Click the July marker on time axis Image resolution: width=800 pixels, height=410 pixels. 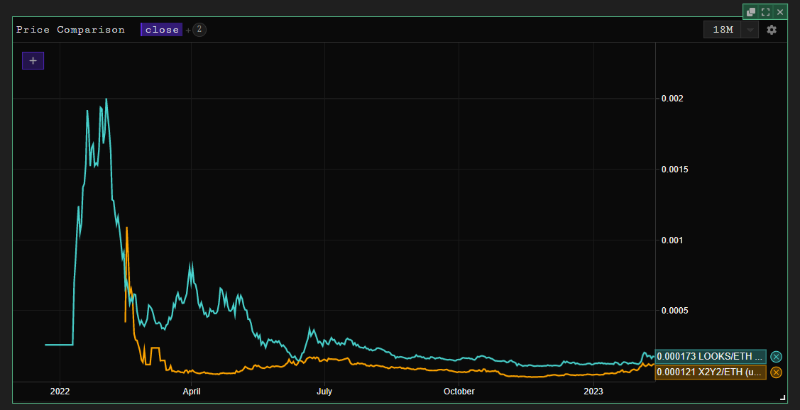pos(324,391)
